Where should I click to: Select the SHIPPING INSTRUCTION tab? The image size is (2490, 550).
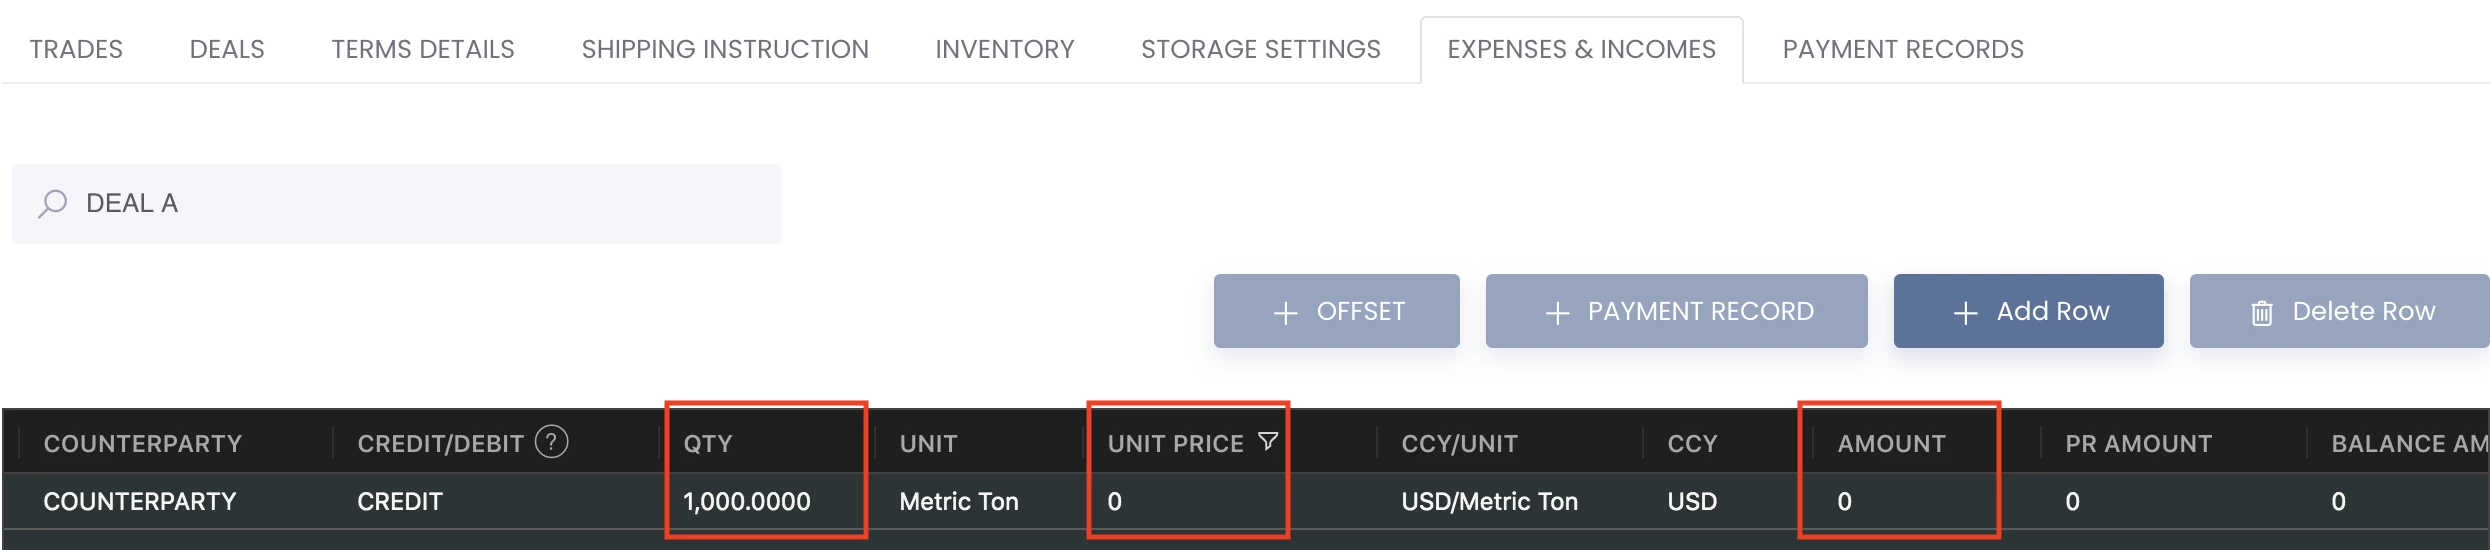725,49
